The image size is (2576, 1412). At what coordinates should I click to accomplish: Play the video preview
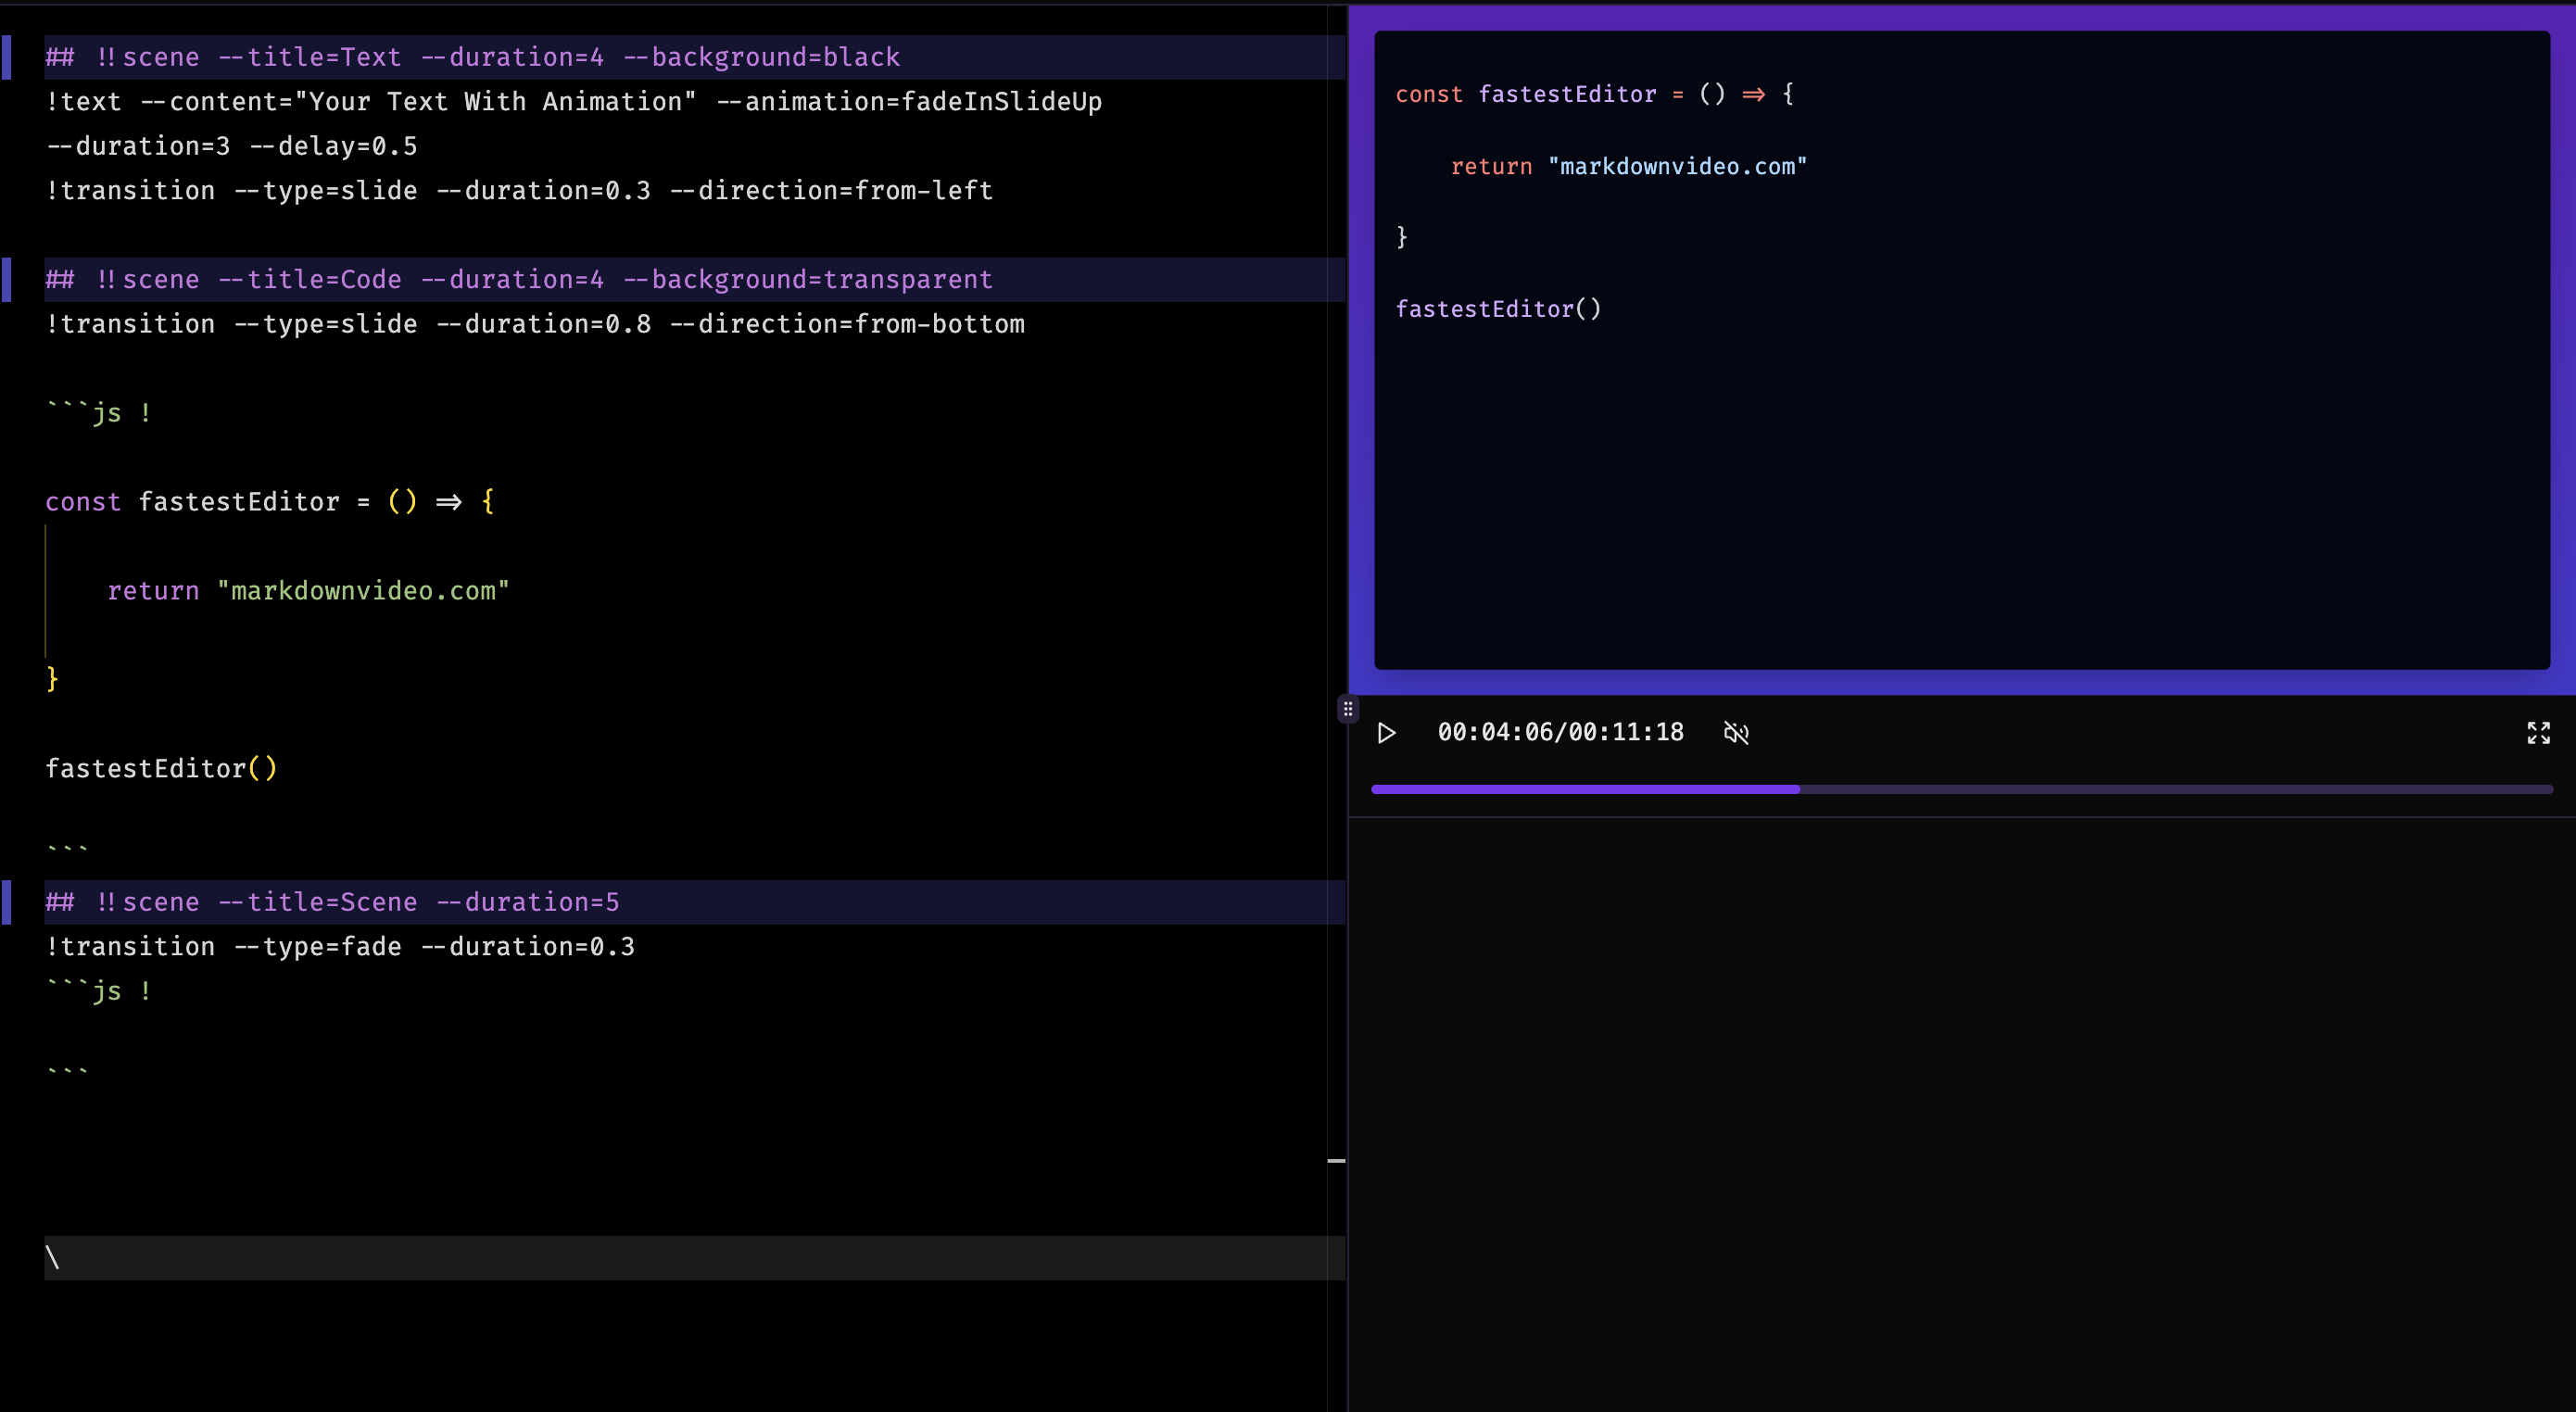click(x=1386, y=733)
